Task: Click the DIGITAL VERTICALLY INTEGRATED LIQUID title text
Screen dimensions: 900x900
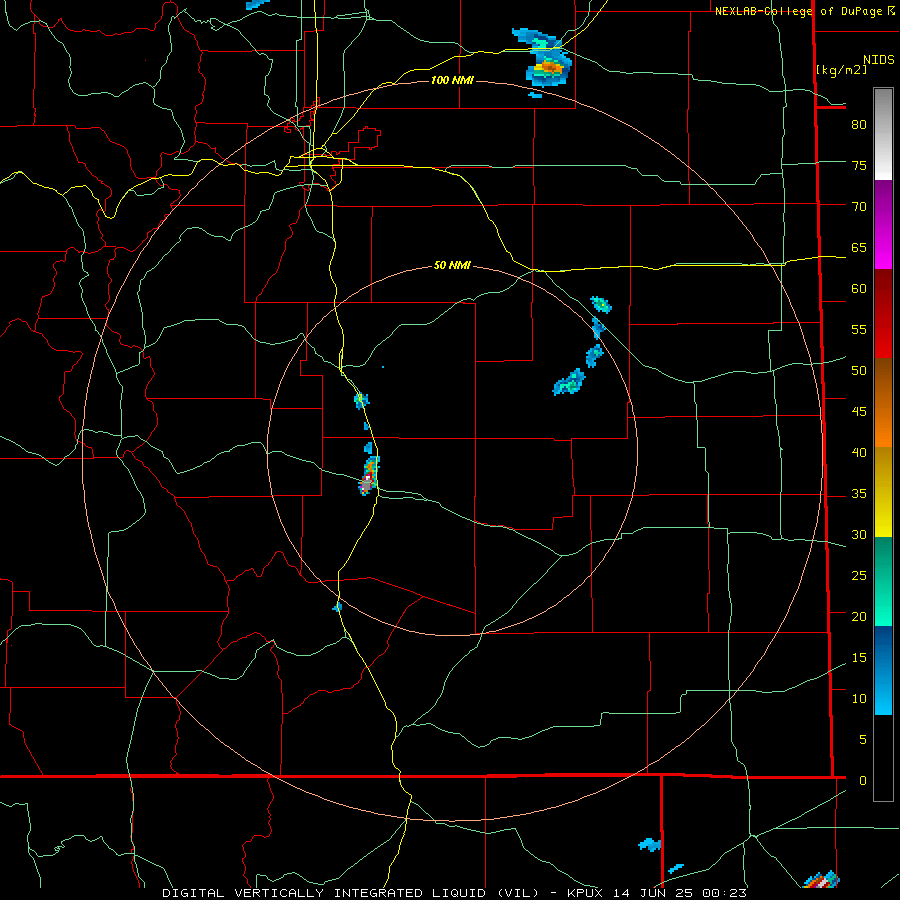Action: [x=325, y=893]
